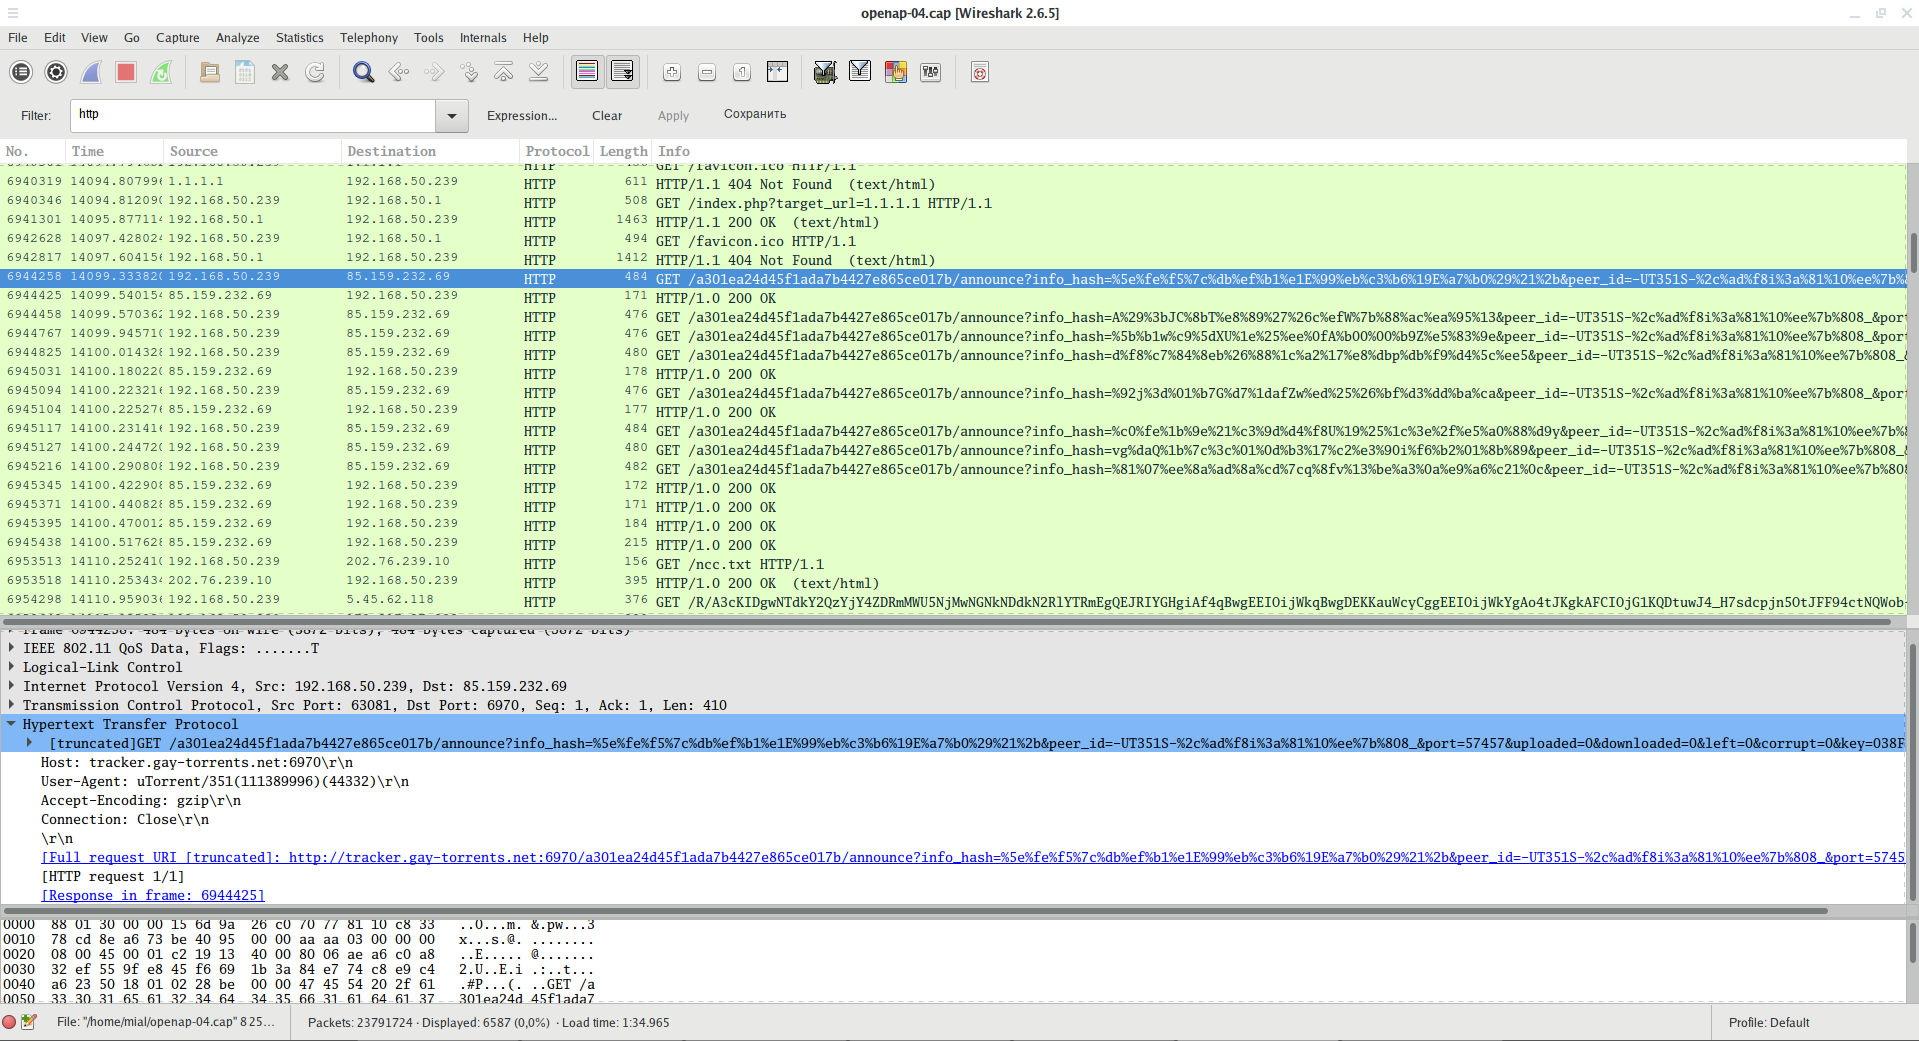The width and height of the screenshot is (1919, 1041).
Task: Click the Find packet magnifier icon
Action: [x=363, y=72]
